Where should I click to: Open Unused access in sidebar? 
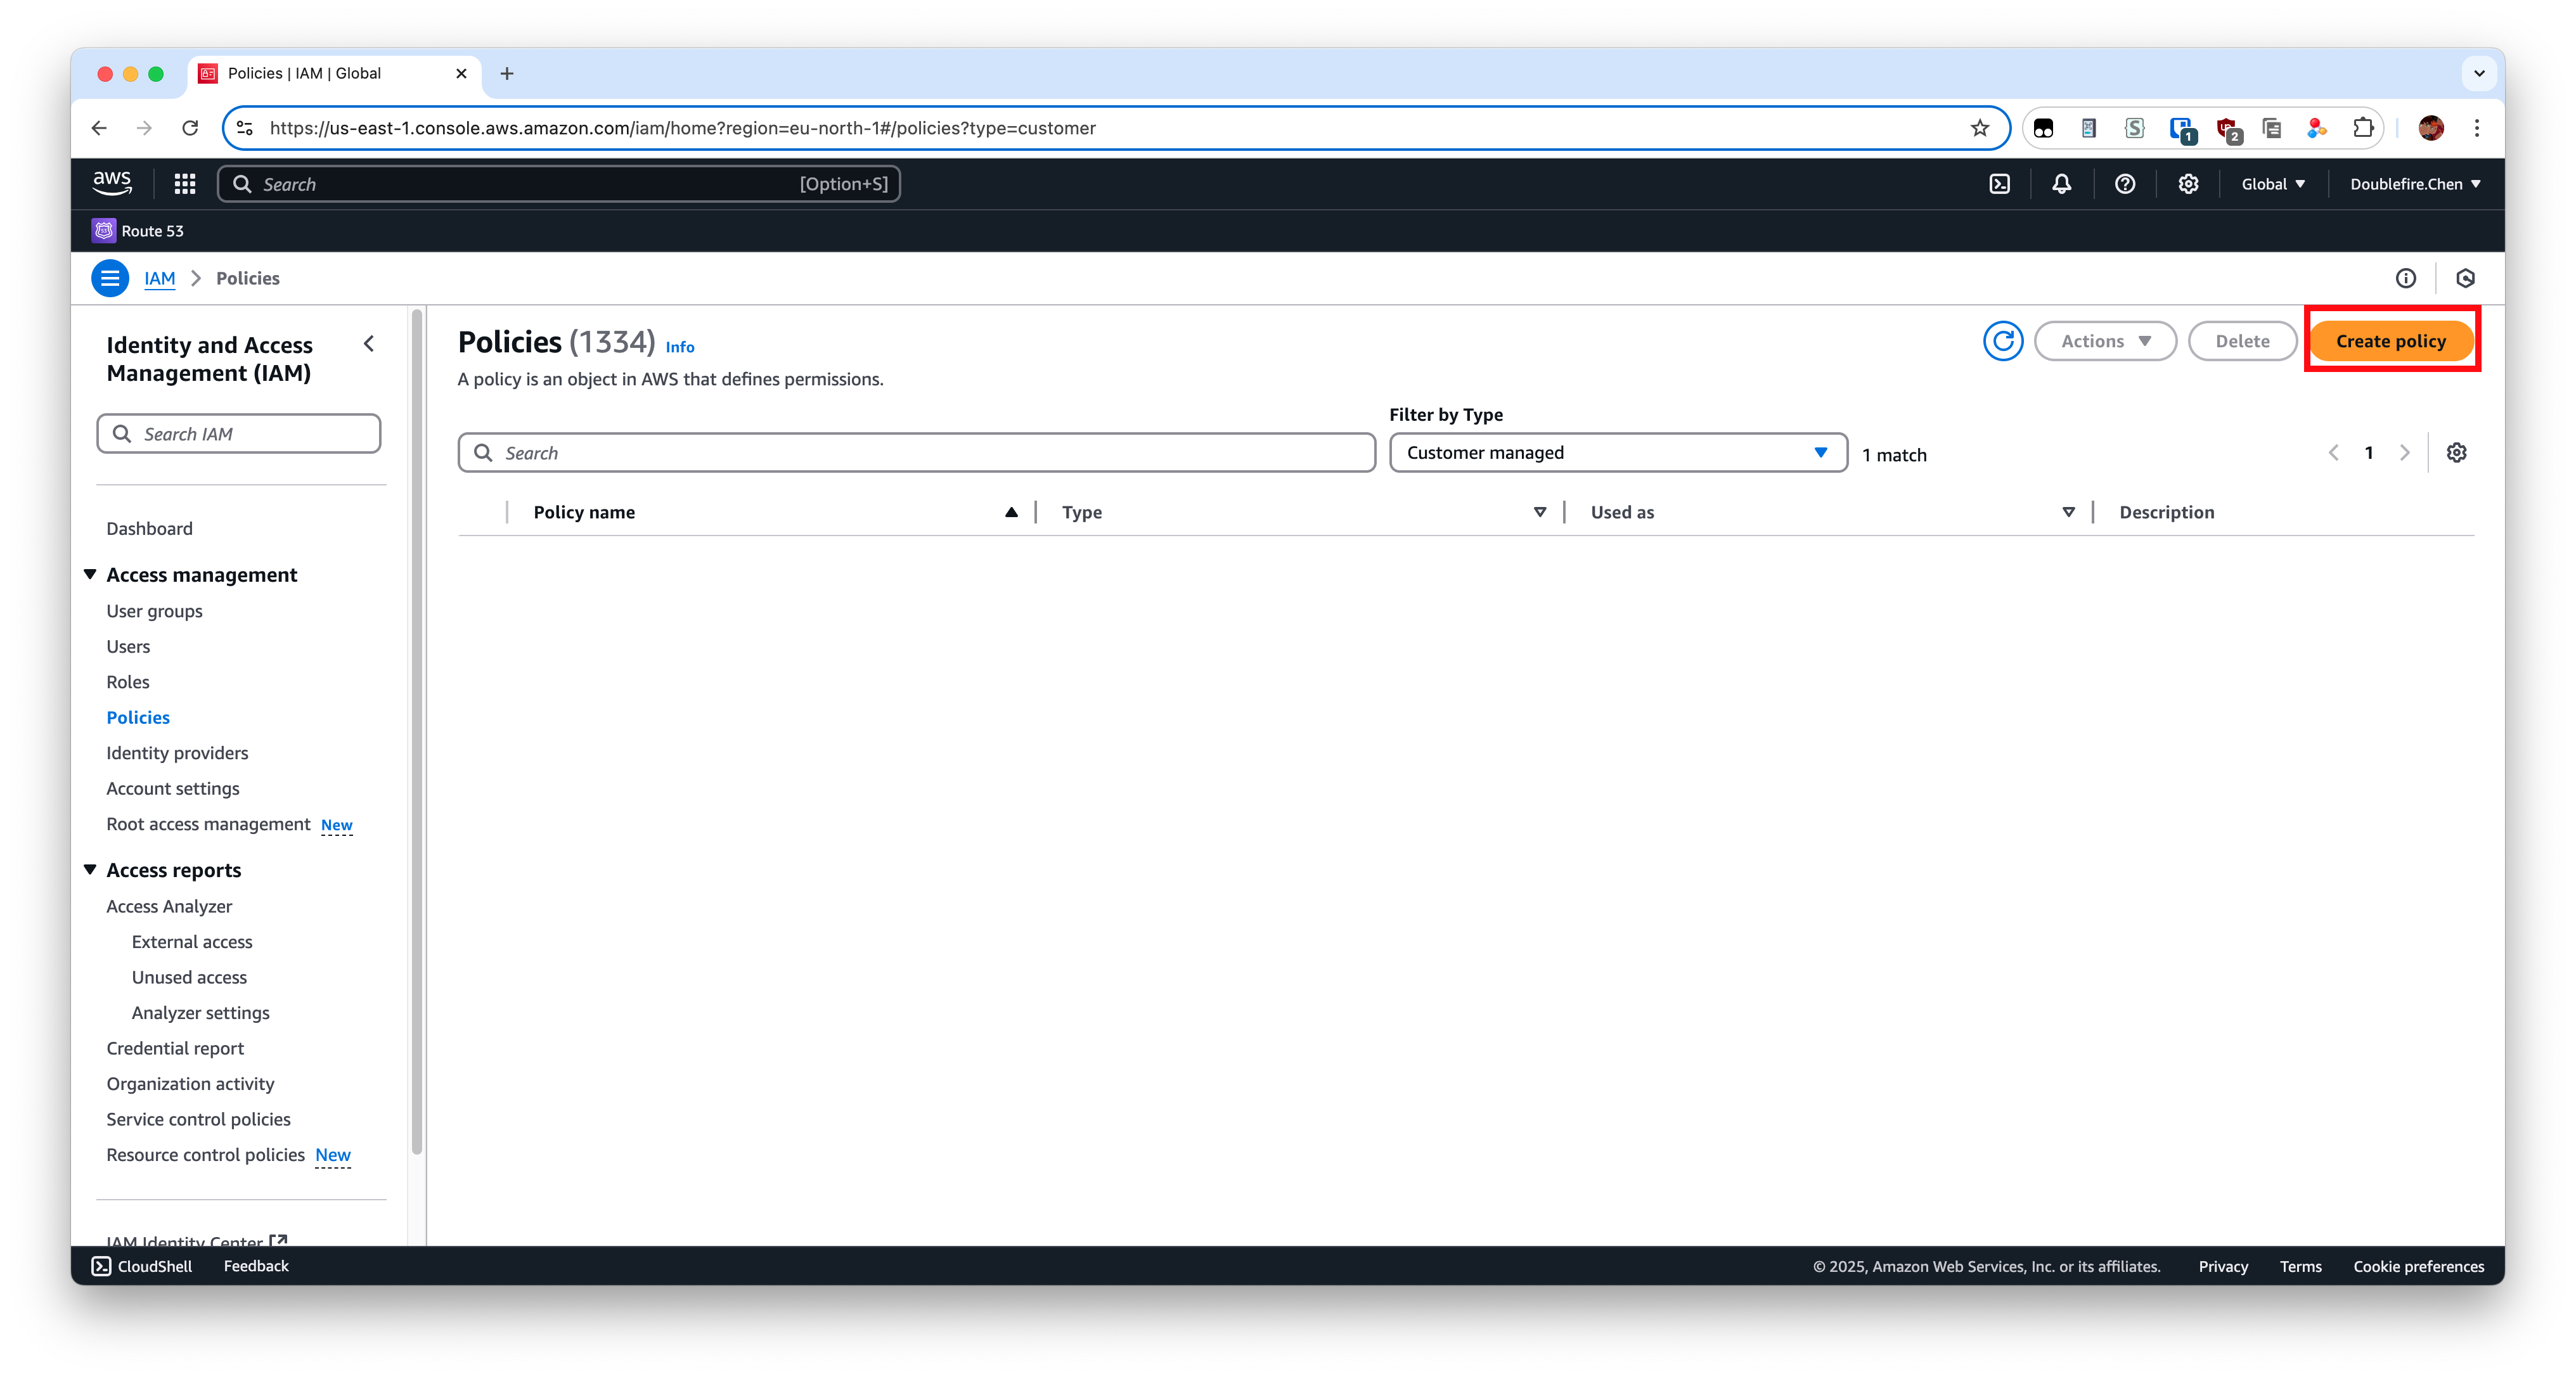[189, 977]
